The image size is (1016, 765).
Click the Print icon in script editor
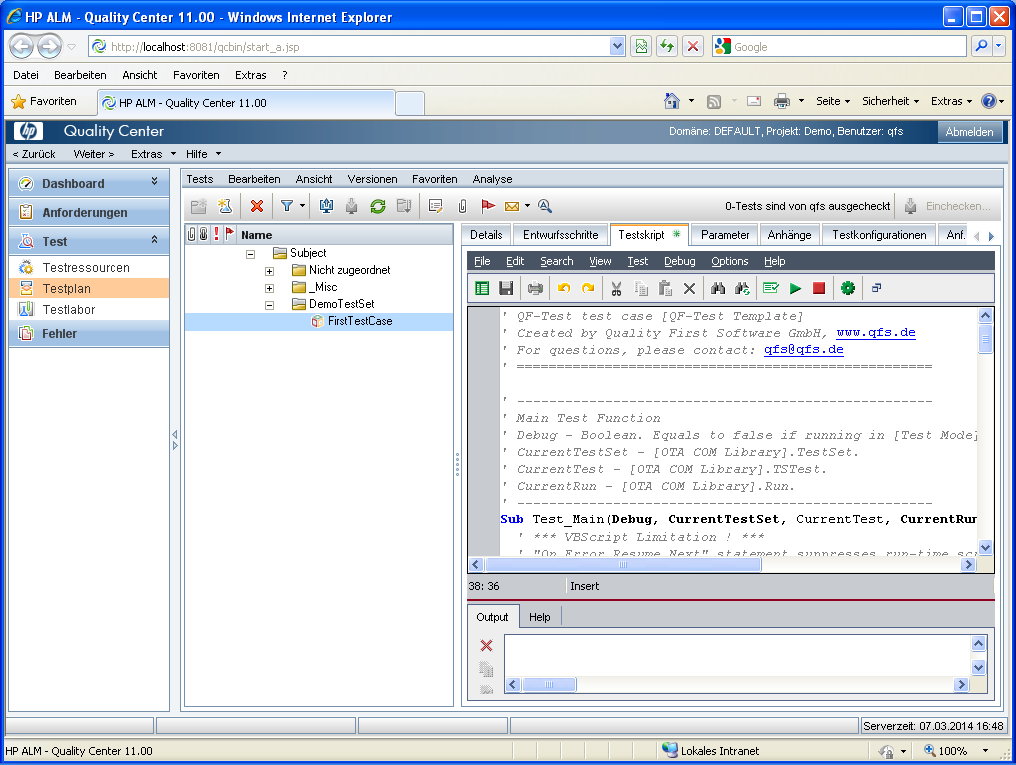(x=535, y=288)
